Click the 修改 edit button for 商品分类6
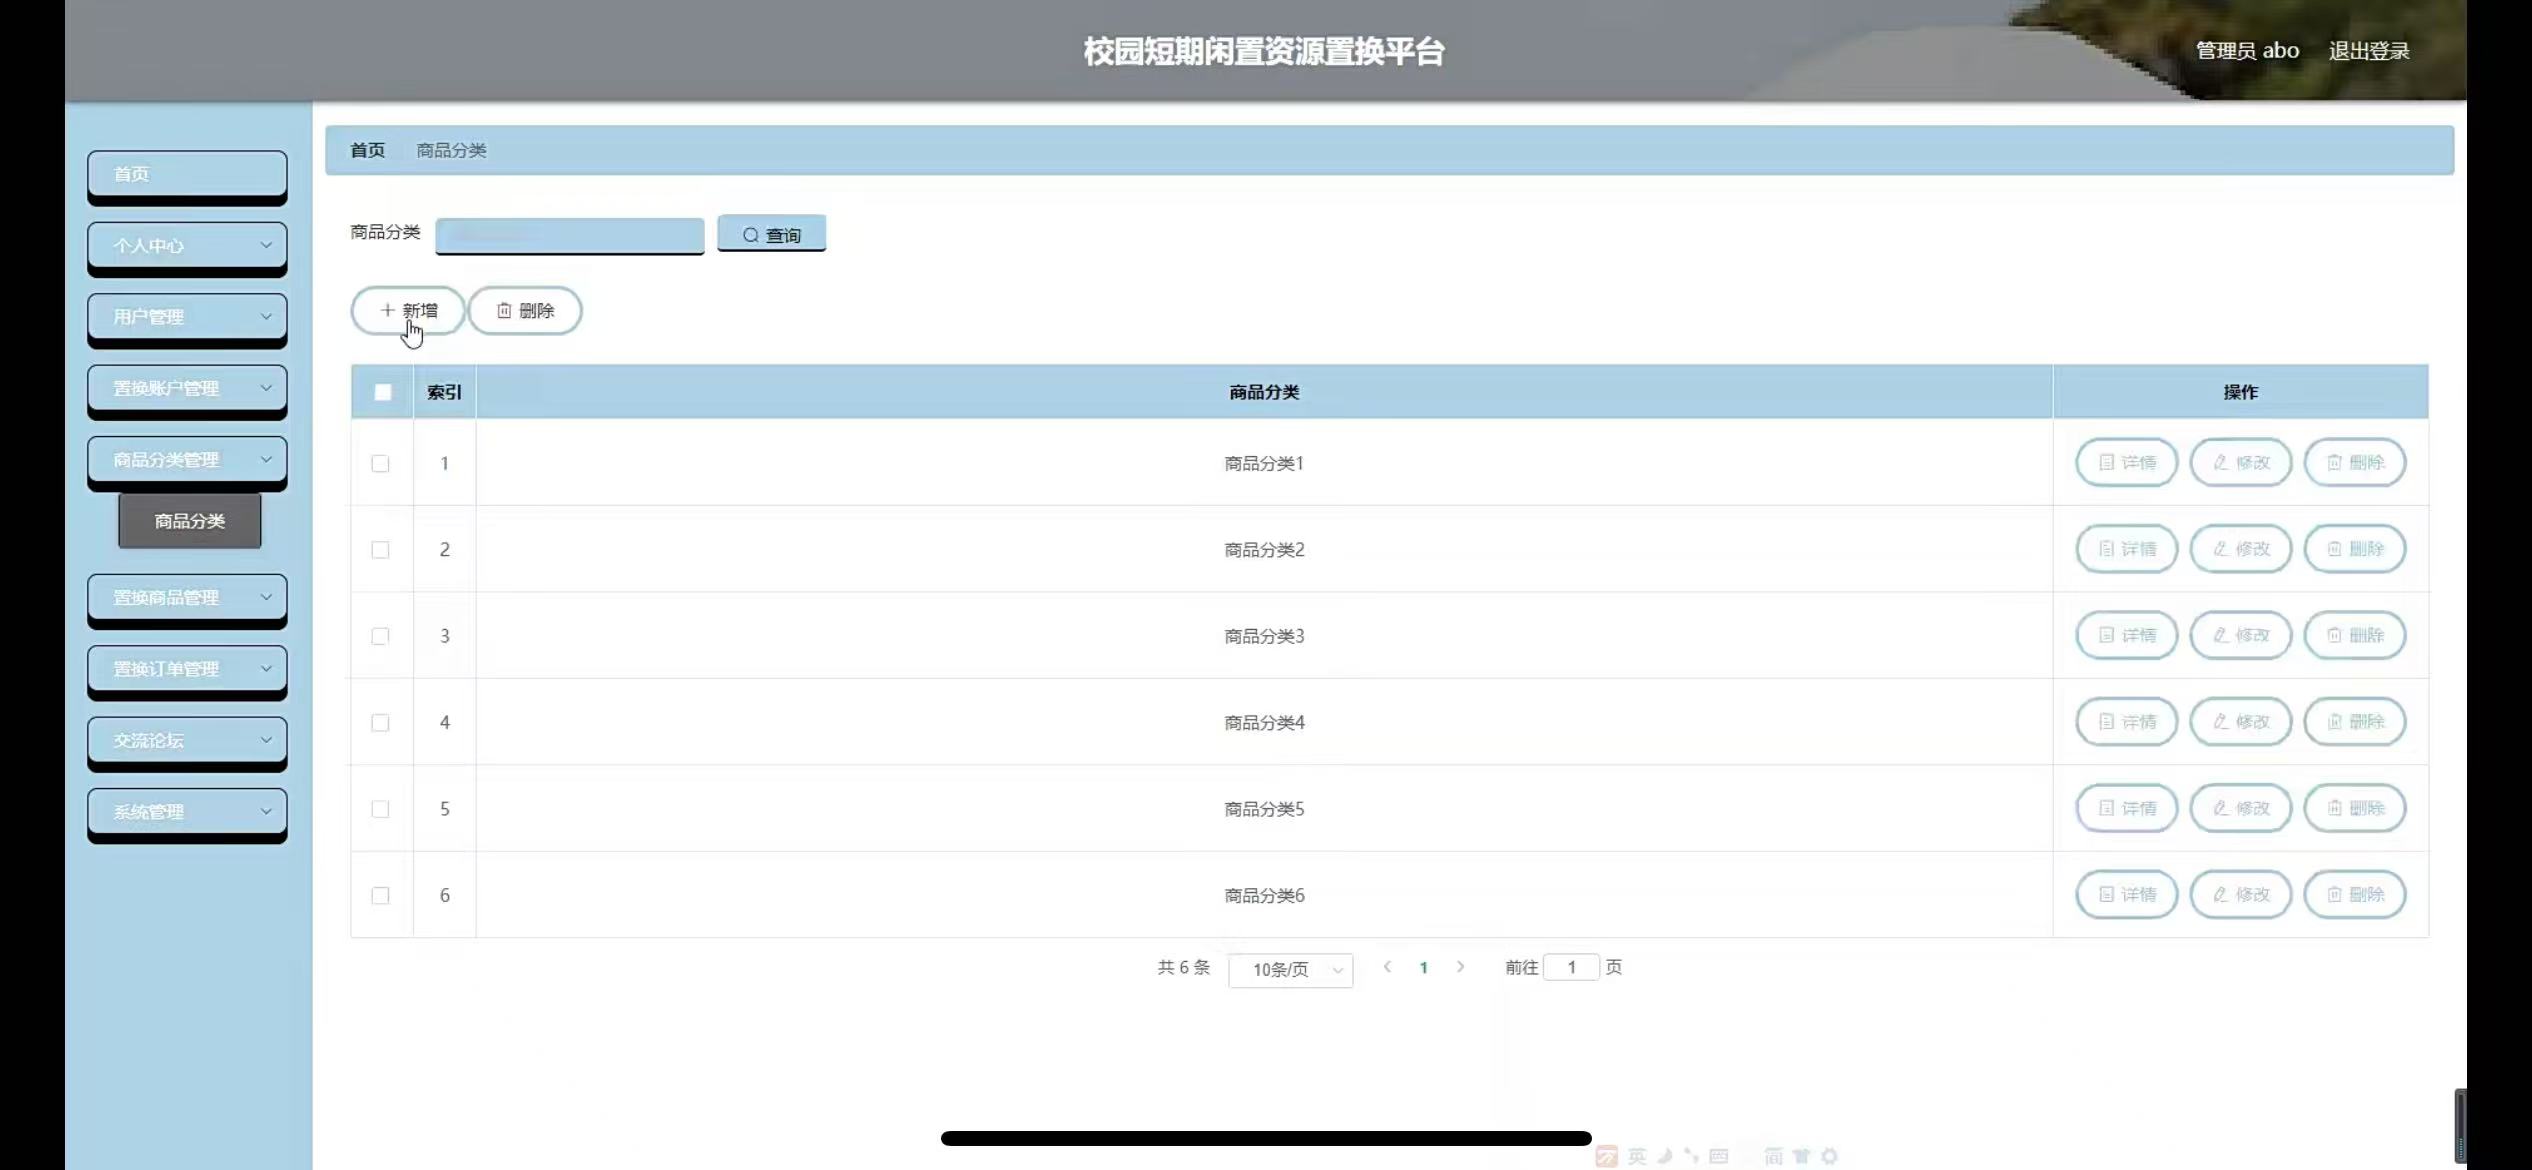The height and width of the screenshot is (1170, 2532). (x=2240, y=894)
